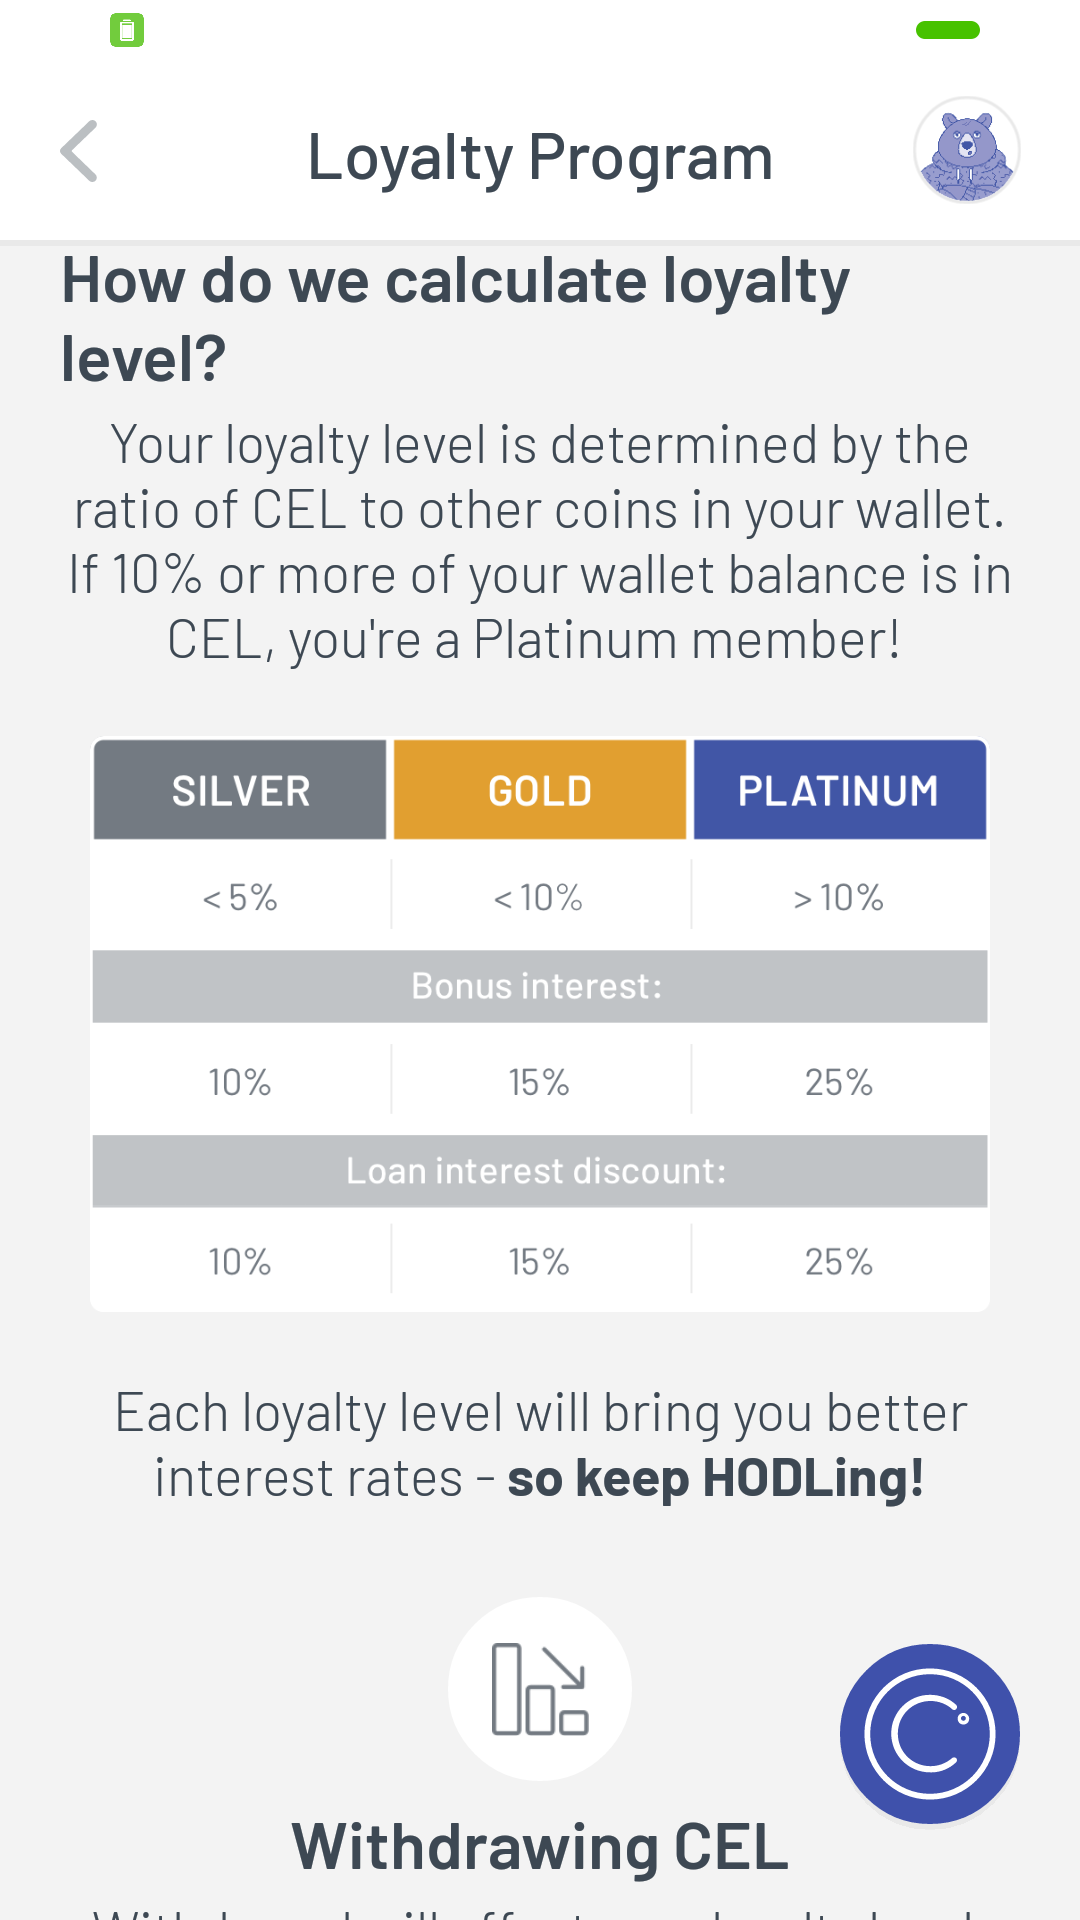The width and height of the screenshot is (1080, 1920).
Task: Select the PLATINUM tier header
Action: pos(839,790)
